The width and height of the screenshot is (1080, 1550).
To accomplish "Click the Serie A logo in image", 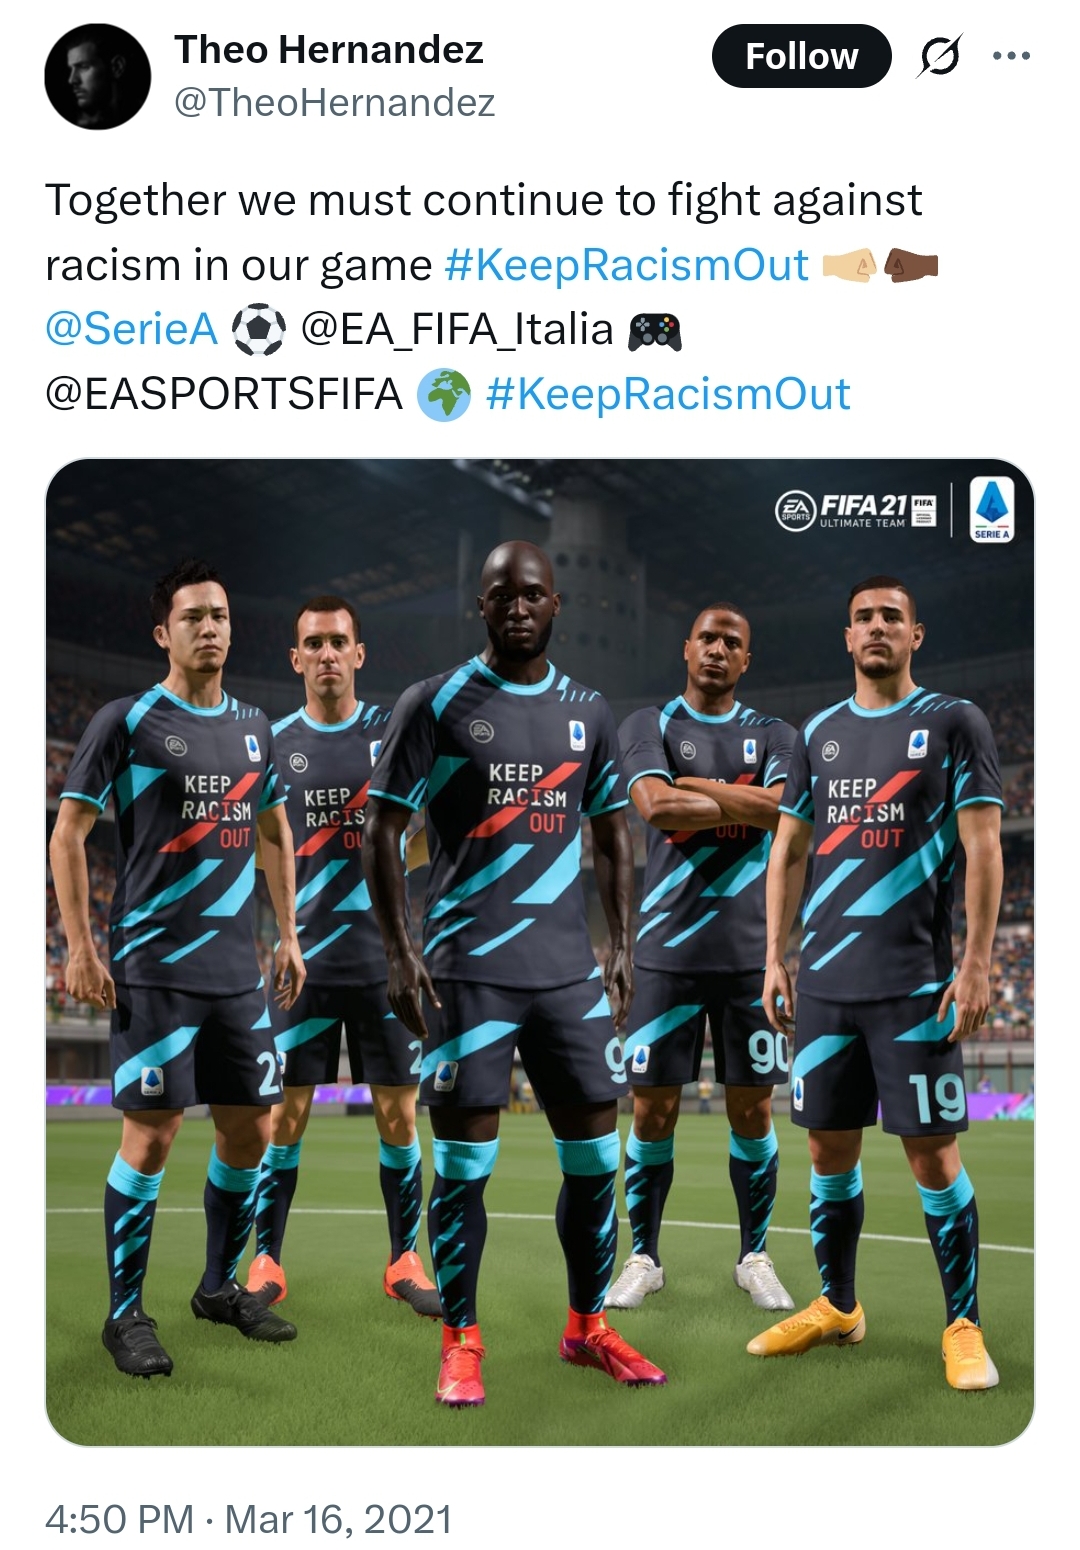I will 991,509.
